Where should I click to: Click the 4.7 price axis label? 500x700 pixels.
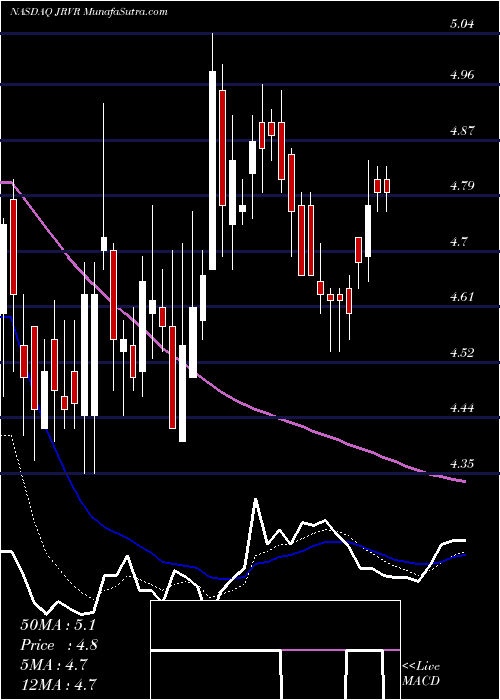458,242
